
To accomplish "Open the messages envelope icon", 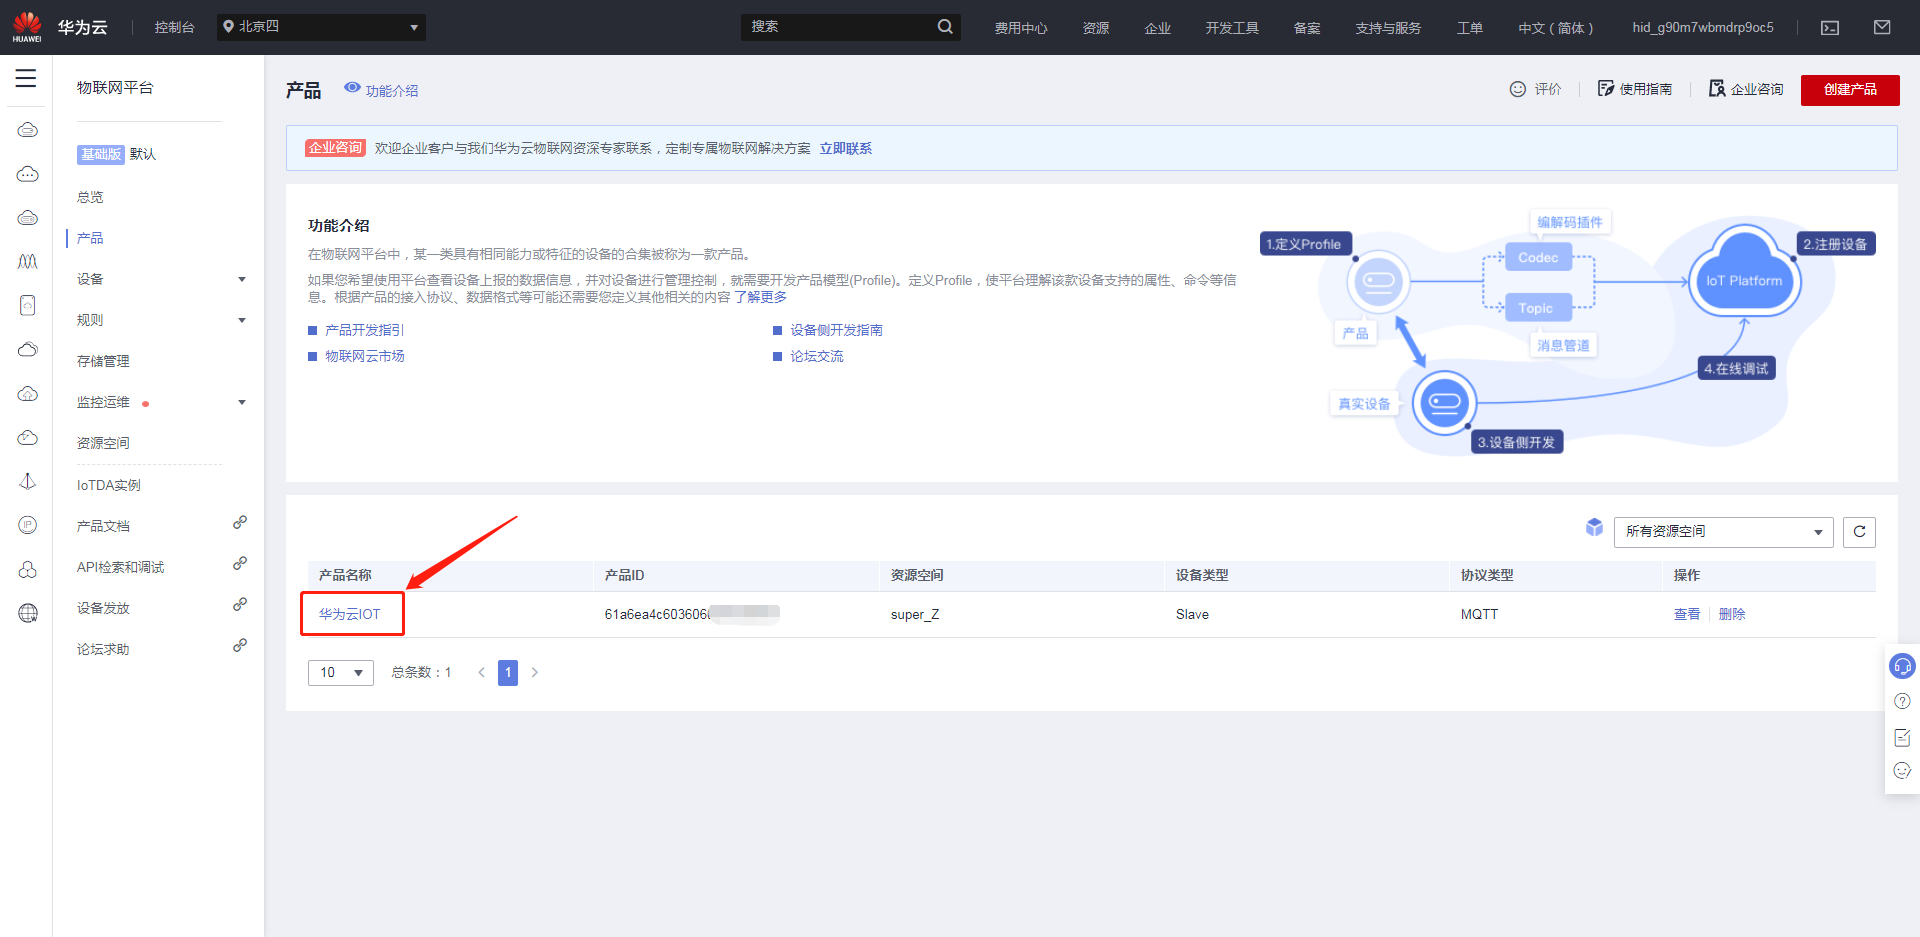I will (x=1881, y=28).
